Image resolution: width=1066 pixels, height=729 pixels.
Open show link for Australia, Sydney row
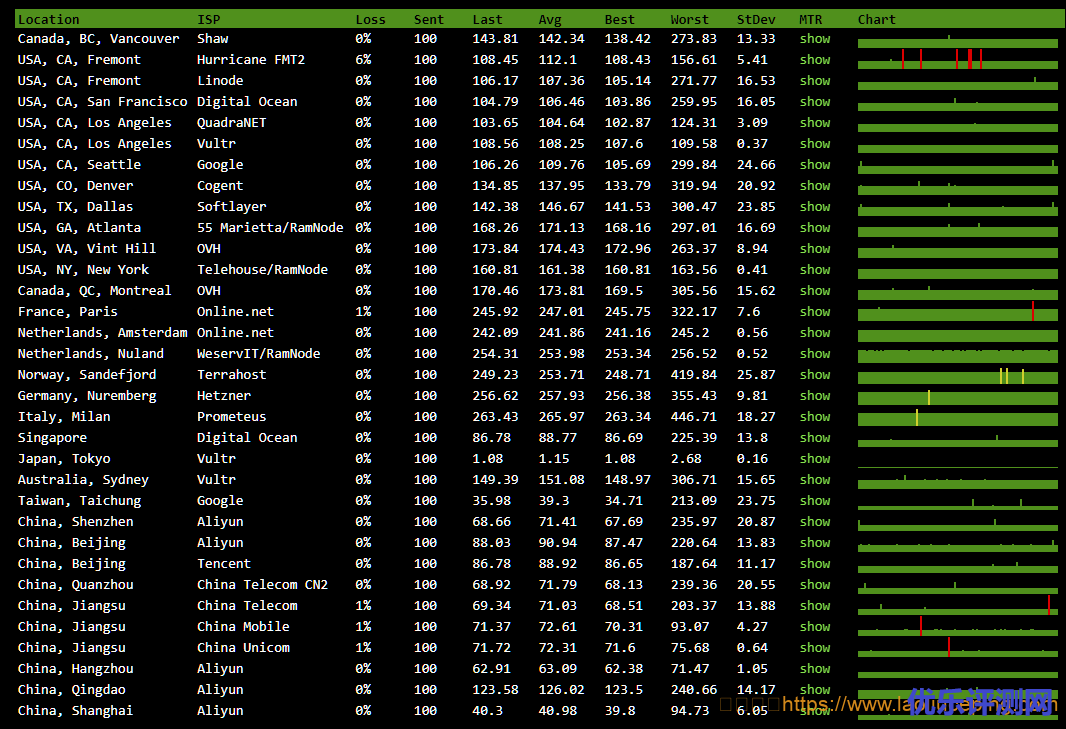pyautogui.click(x=814, y=480)
